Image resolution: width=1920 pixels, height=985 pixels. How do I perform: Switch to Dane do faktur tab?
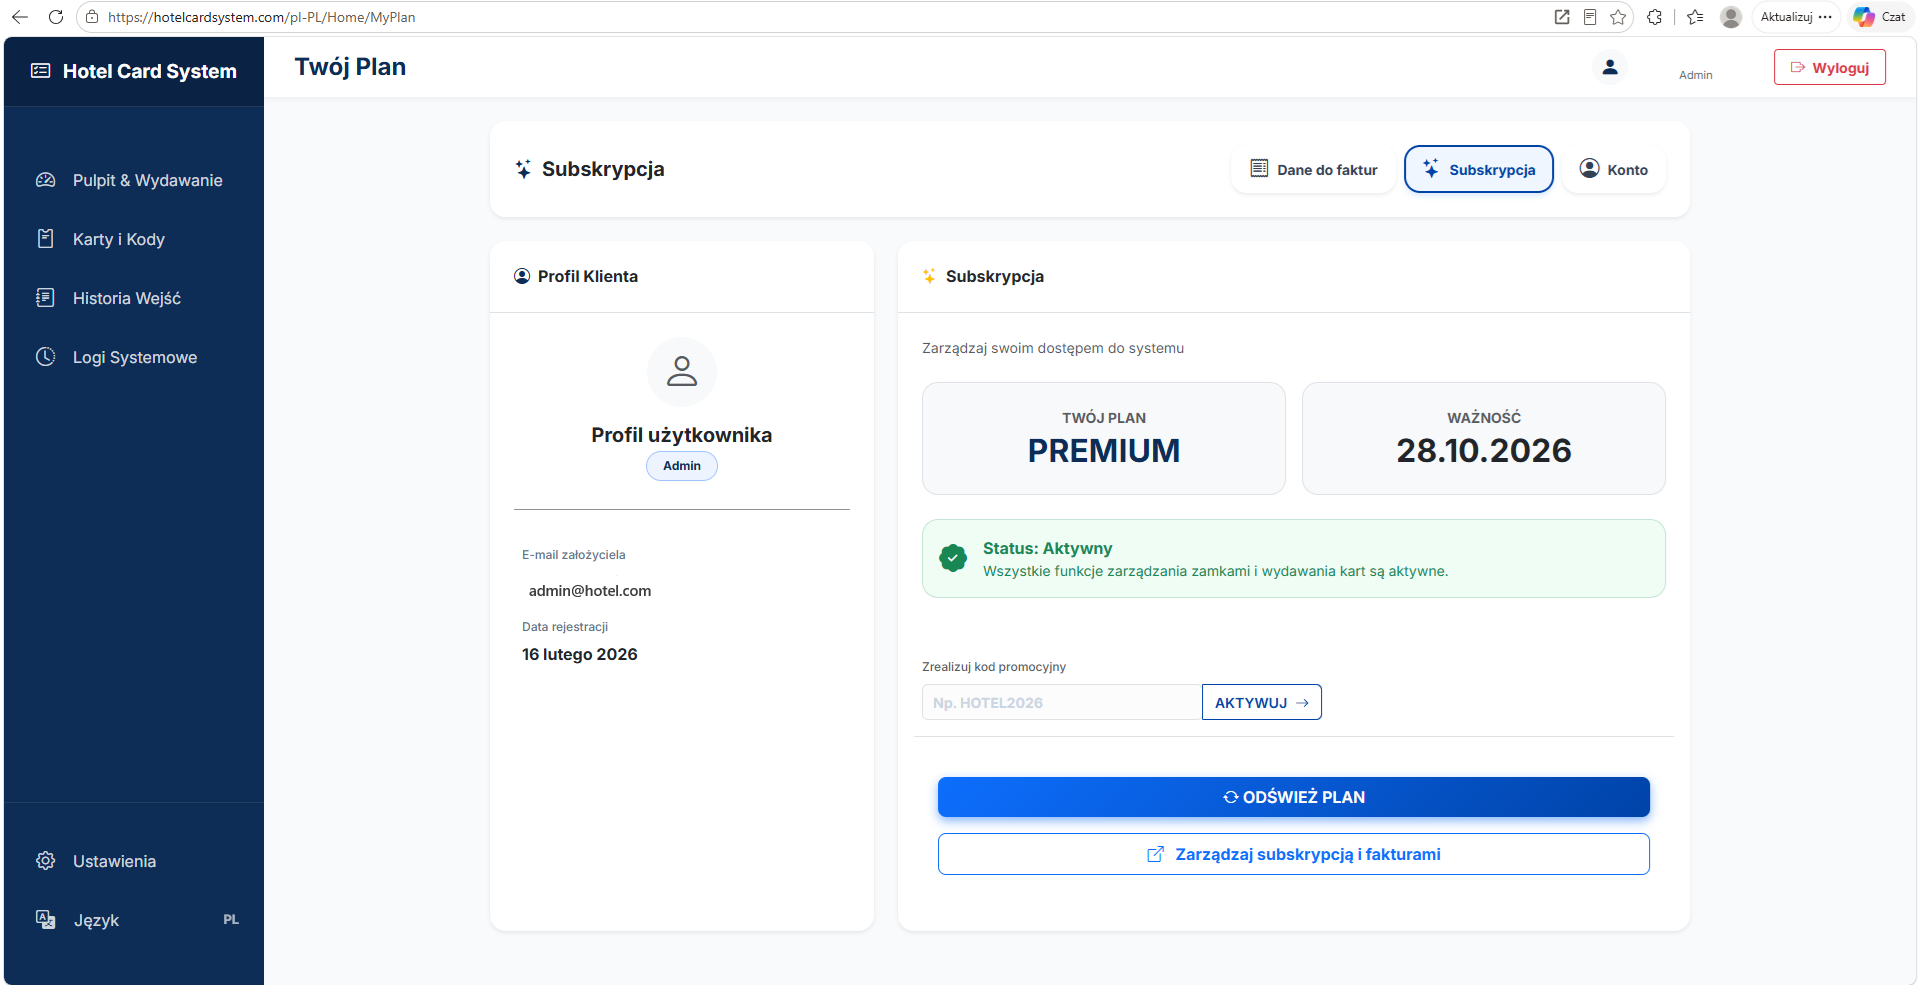coord(1314,169)
